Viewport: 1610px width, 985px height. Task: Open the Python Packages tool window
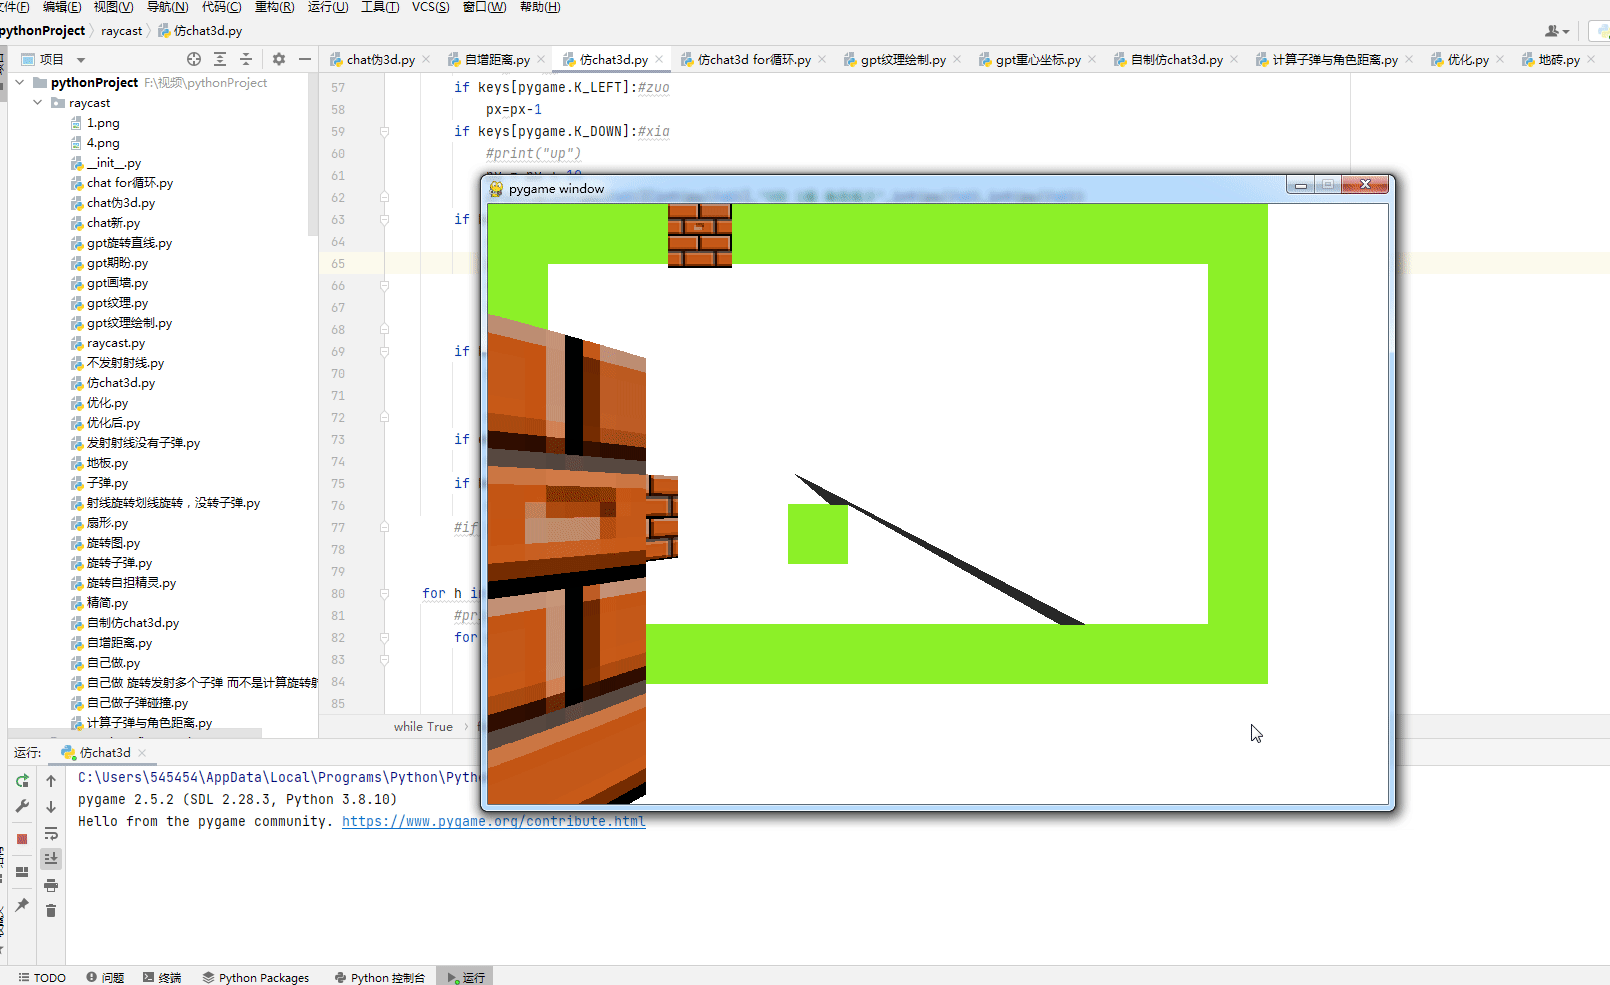(x=256, y=977)
